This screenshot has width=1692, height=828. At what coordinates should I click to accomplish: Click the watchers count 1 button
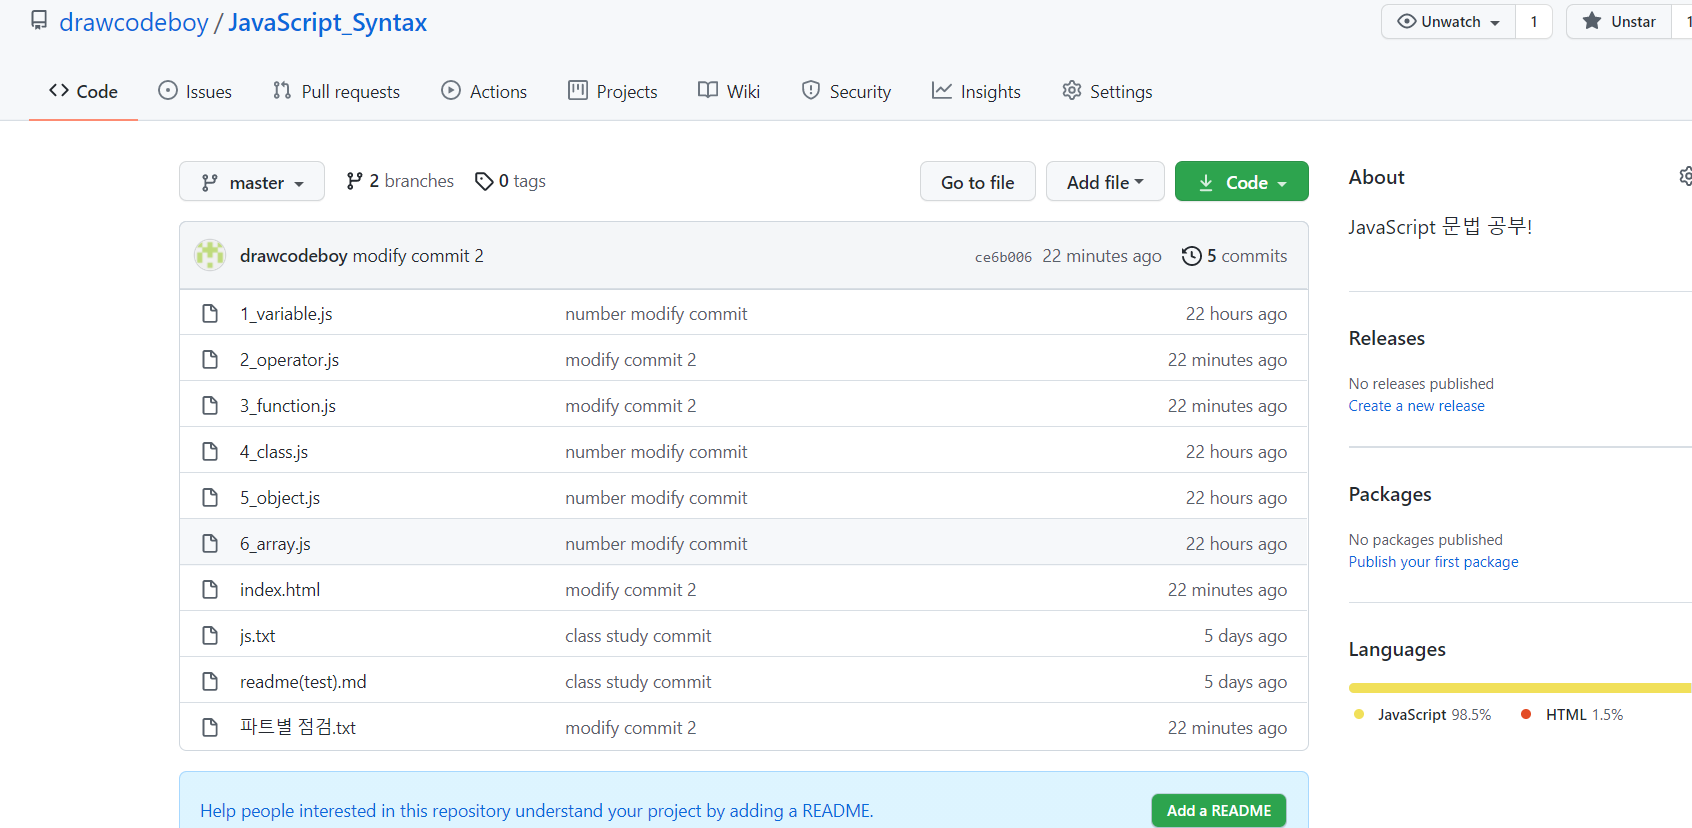1534,22
